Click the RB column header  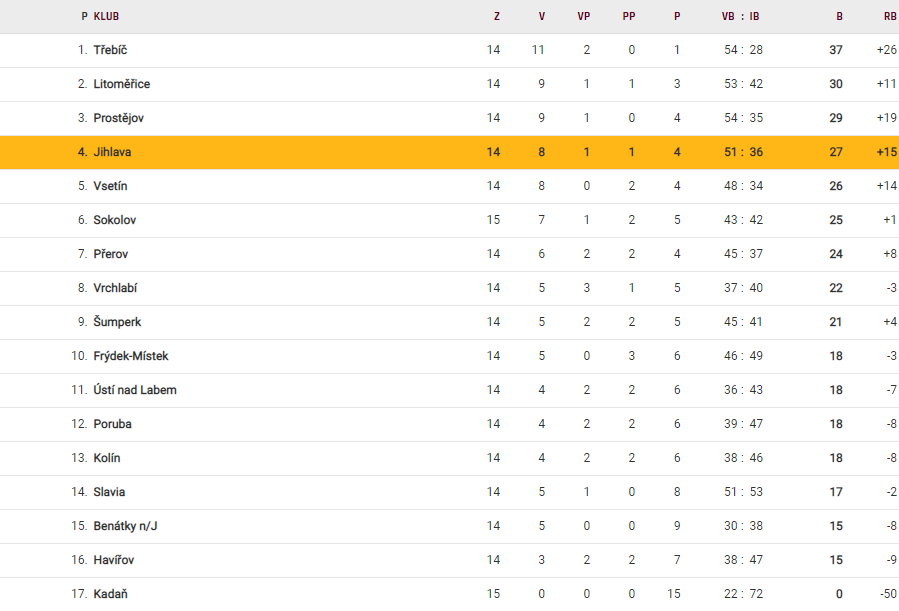coord(889,16)
